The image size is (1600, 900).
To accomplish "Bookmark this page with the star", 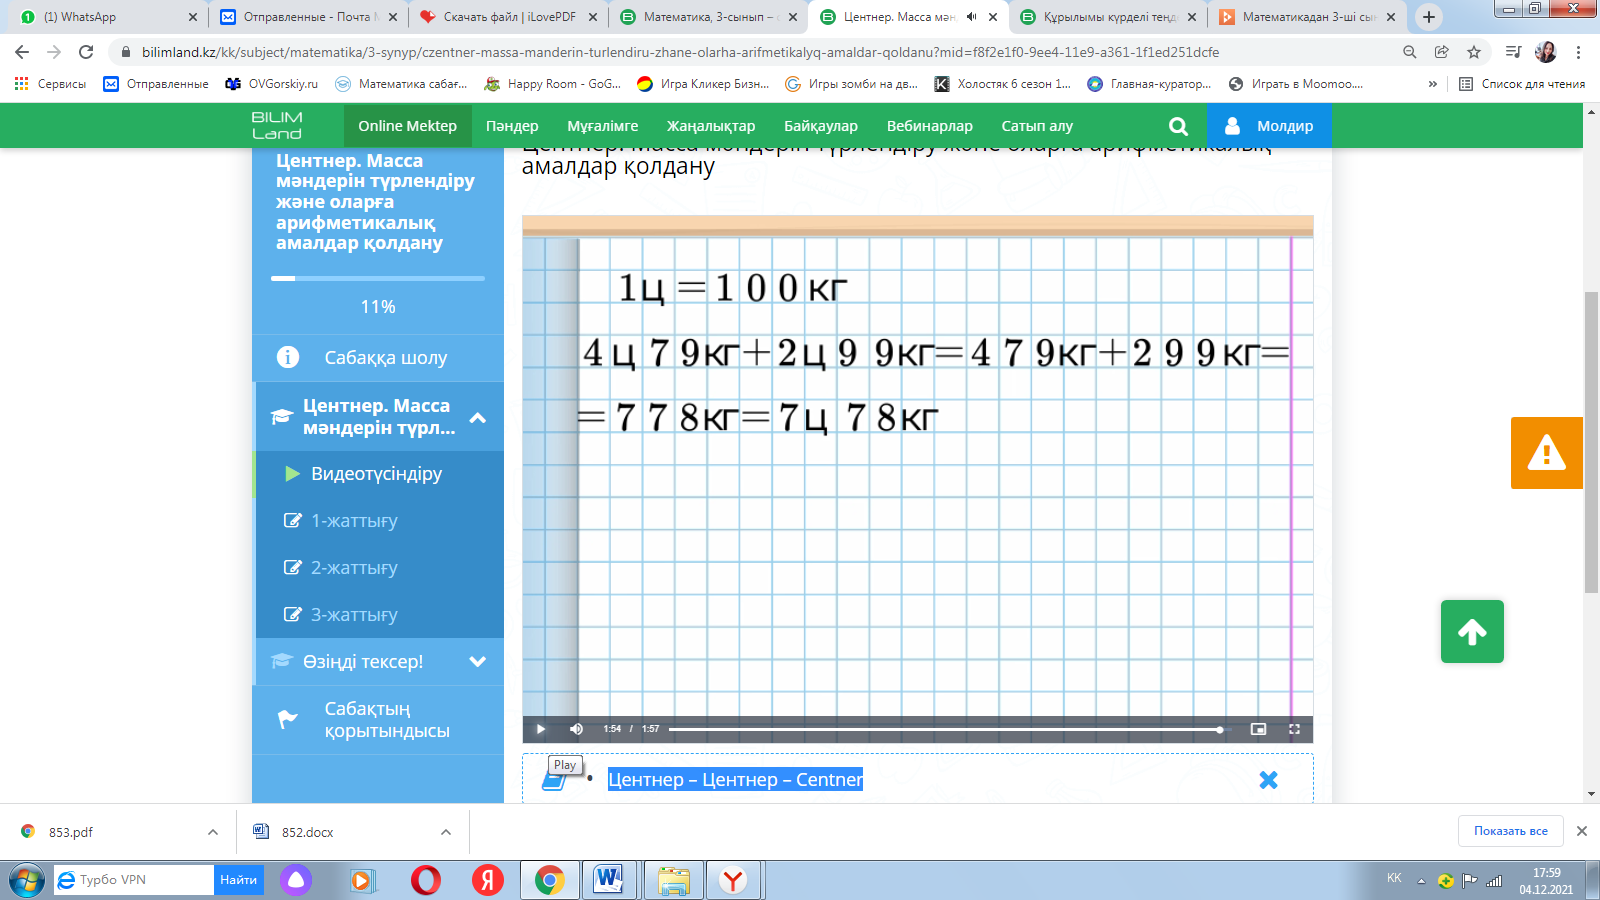I will click(1474, 52).
